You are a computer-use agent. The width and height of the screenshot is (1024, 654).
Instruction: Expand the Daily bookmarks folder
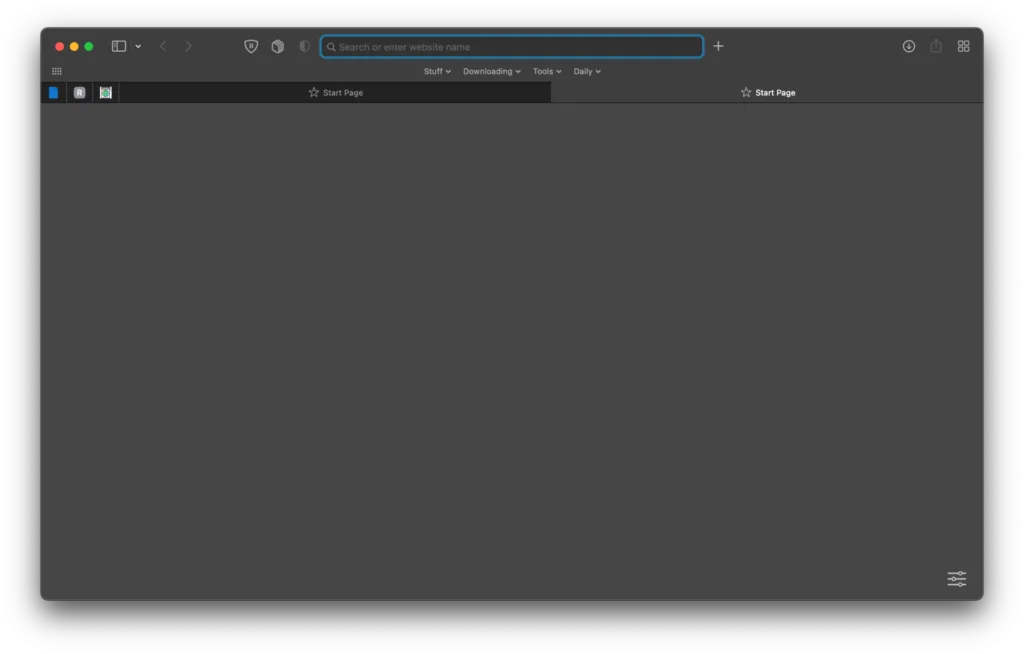point(586,71)
